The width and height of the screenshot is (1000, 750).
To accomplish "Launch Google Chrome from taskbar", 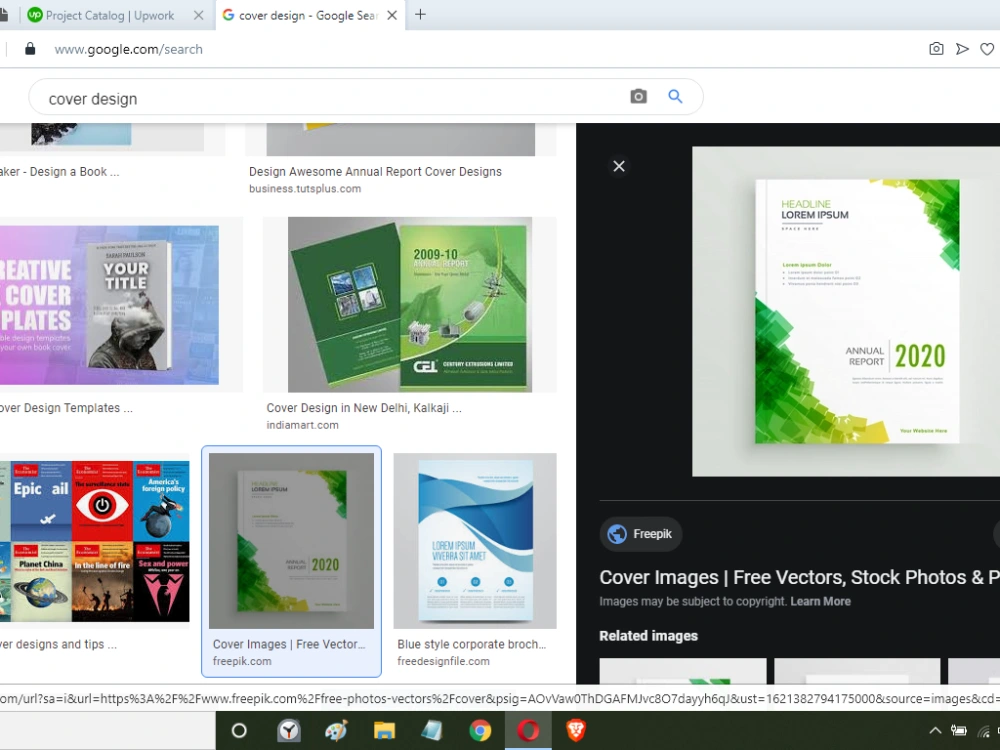I will click(x=480, y=731).
